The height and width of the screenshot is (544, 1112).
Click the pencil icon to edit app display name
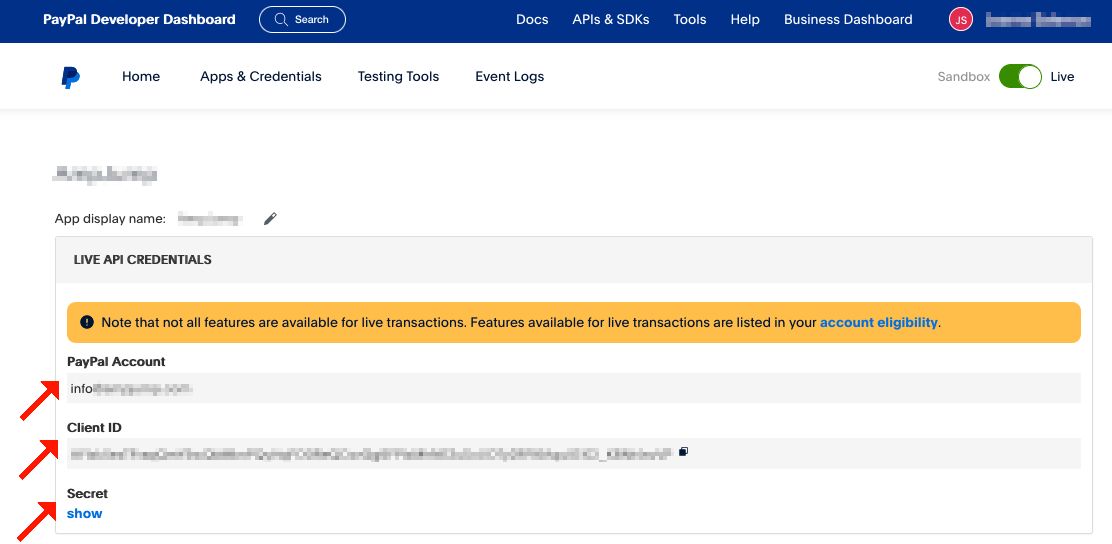[269, 219]
